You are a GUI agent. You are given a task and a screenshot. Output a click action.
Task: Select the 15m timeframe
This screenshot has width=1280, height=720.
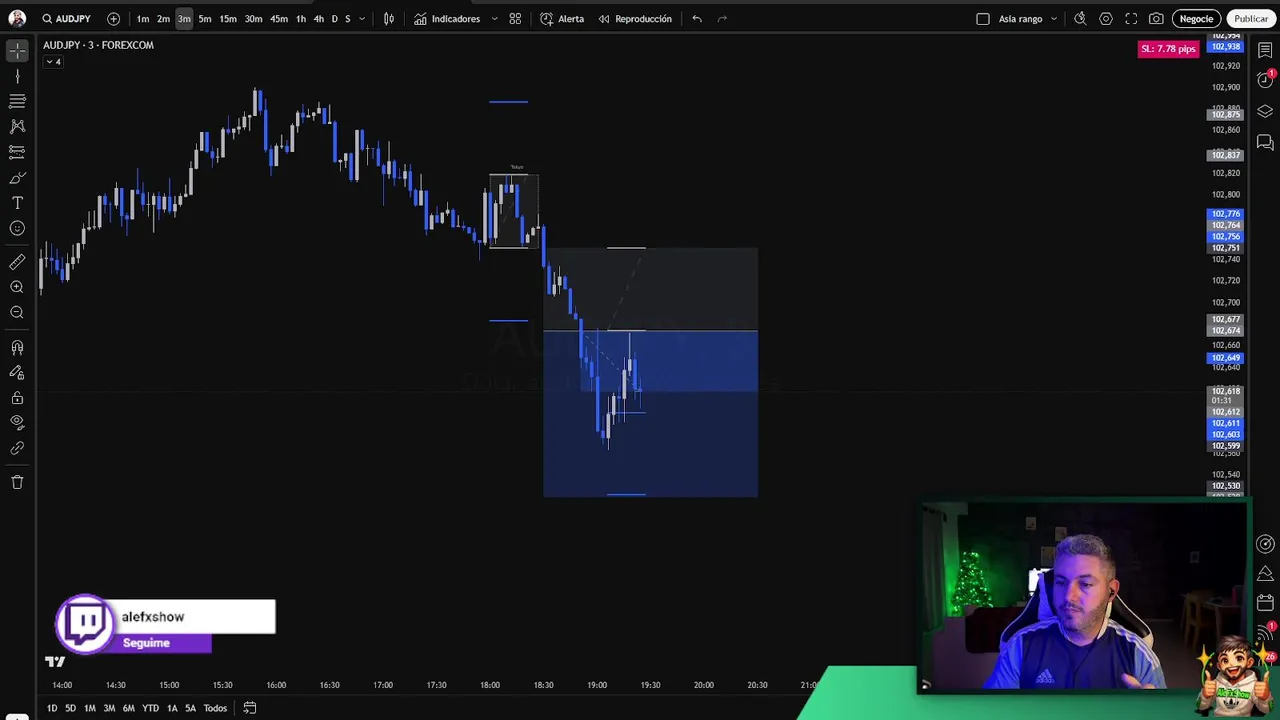(228, 18)
